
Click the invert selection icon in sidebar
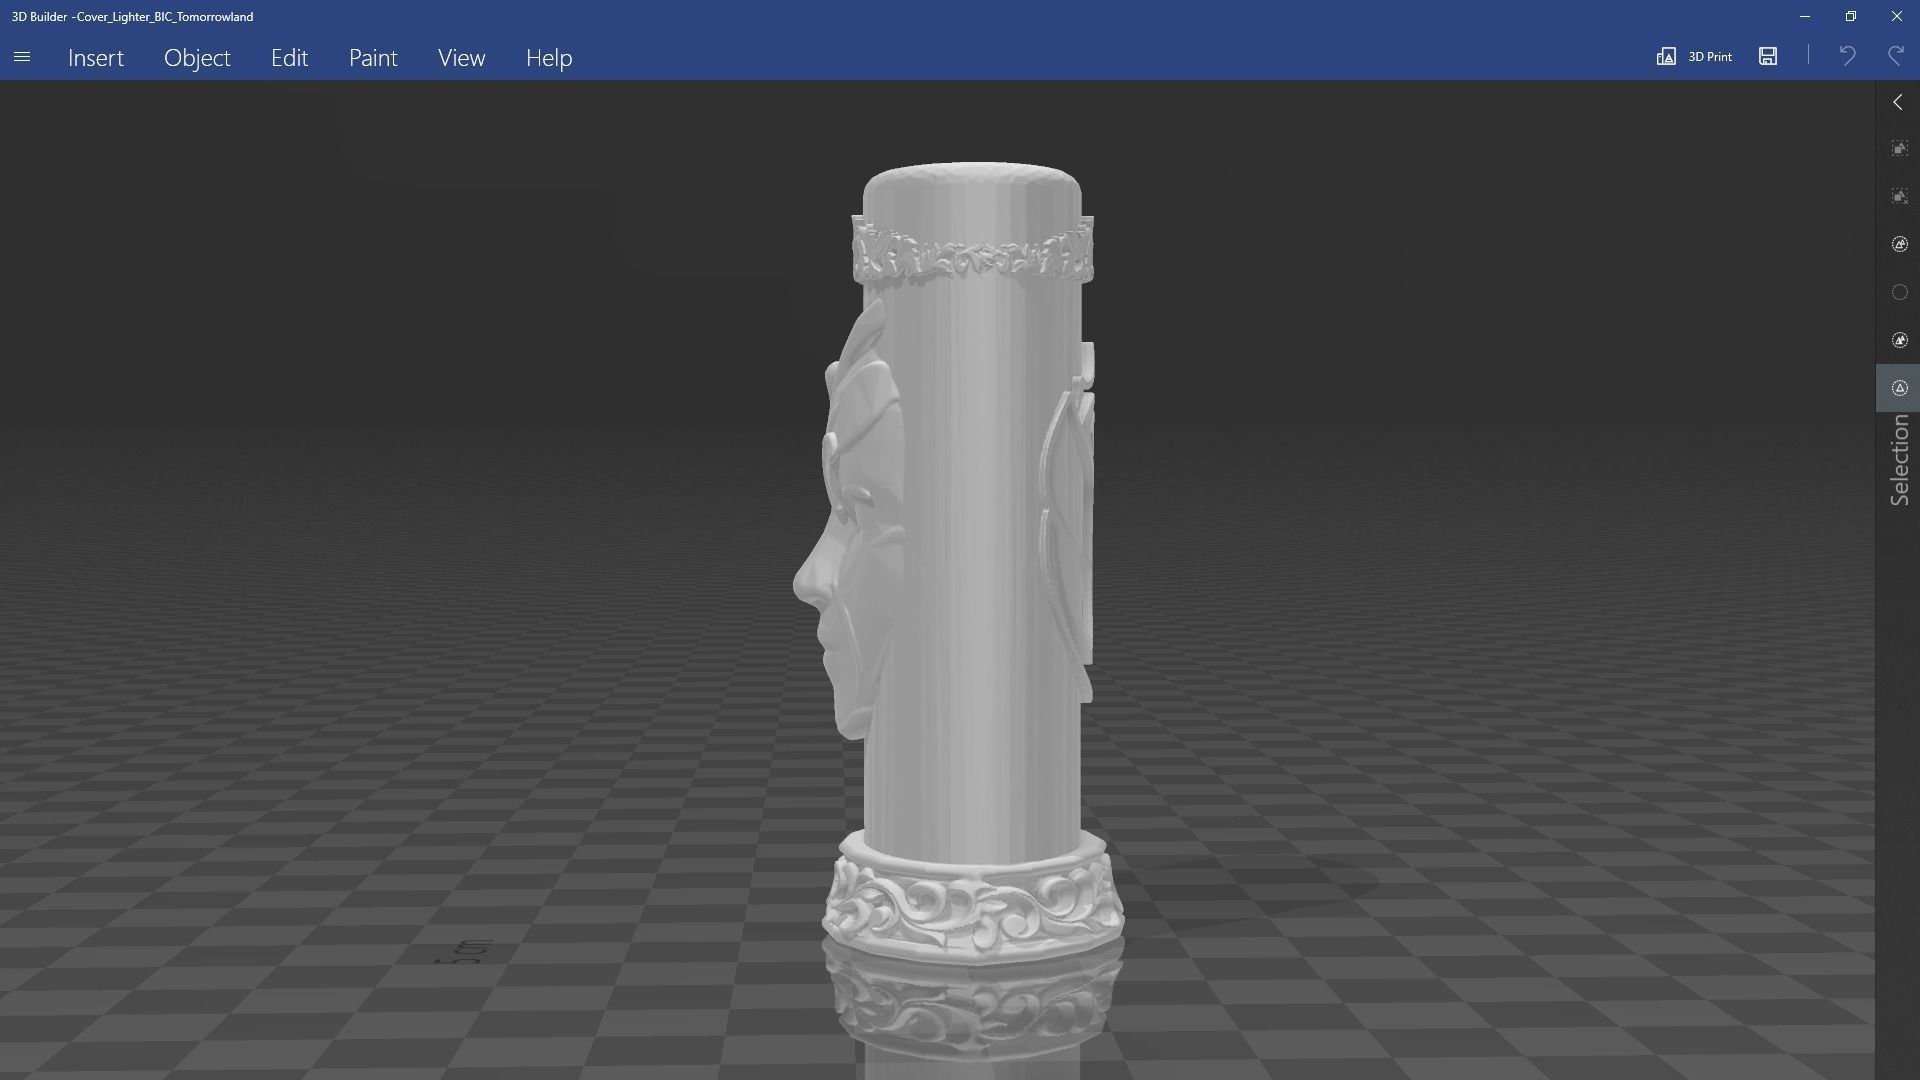point(1900,341)
